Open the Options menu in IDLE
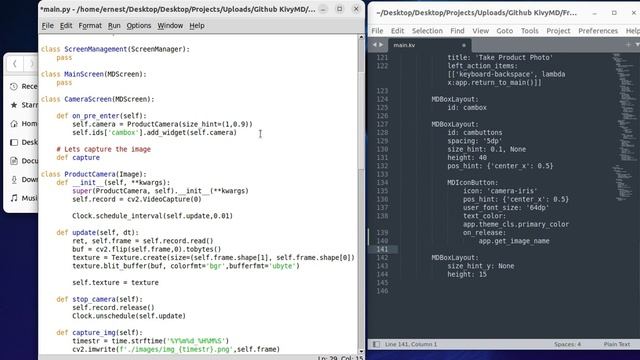 (x=138, y=26)
